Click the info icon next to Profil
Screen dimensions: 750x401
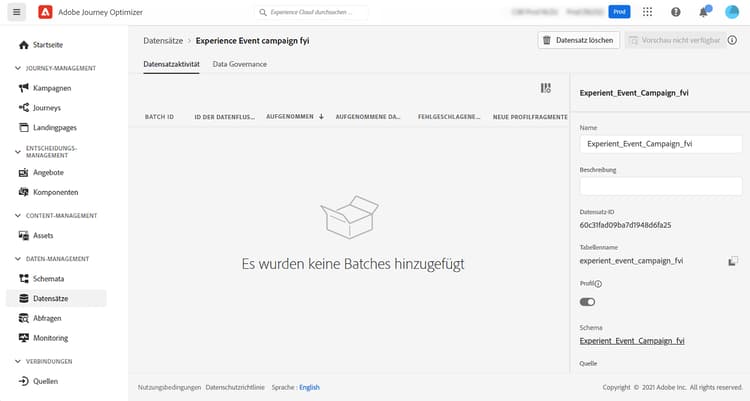[x=598, y=284]
